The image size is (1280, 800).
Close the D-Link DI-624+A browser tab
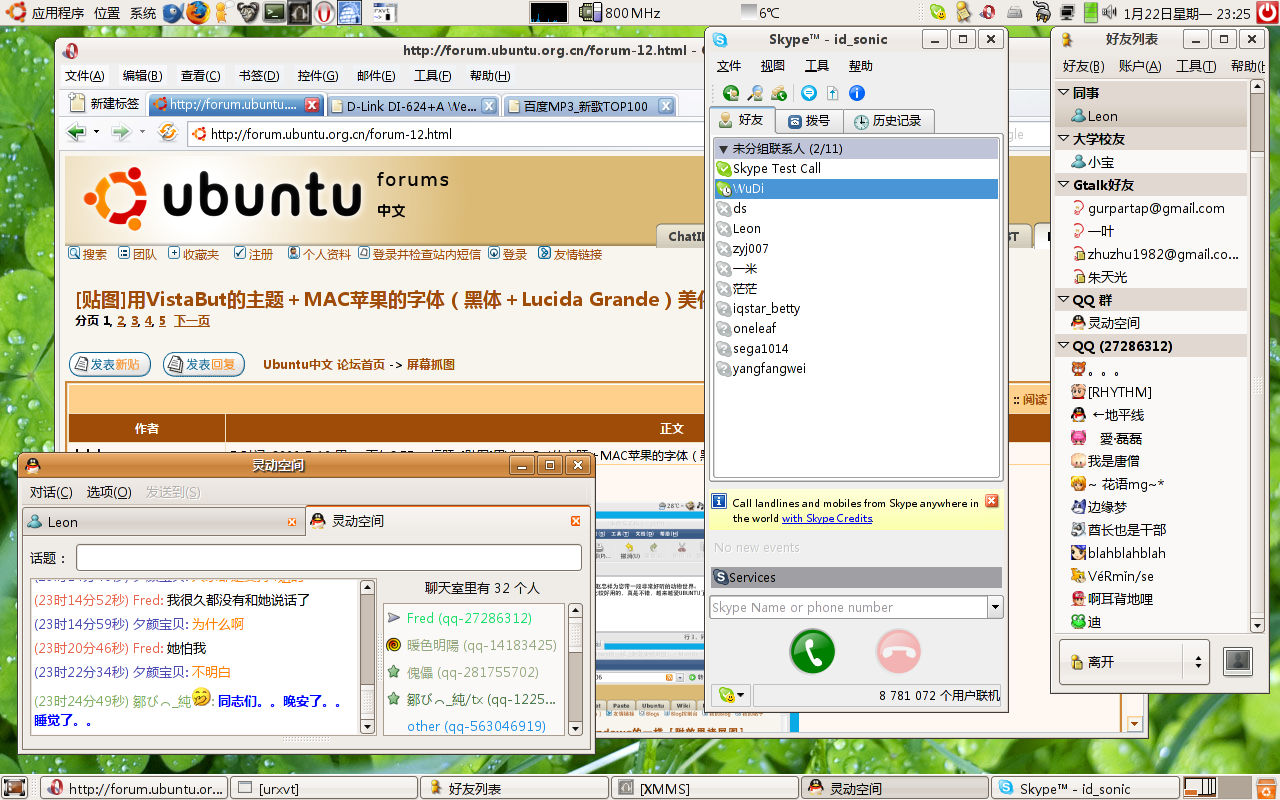[x=489, y=105]
